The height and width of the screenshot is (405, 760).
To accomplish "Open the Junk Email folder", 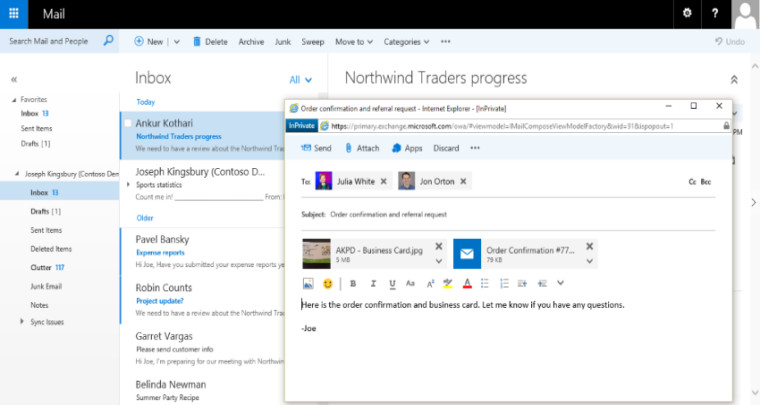I will click(46, 286).
